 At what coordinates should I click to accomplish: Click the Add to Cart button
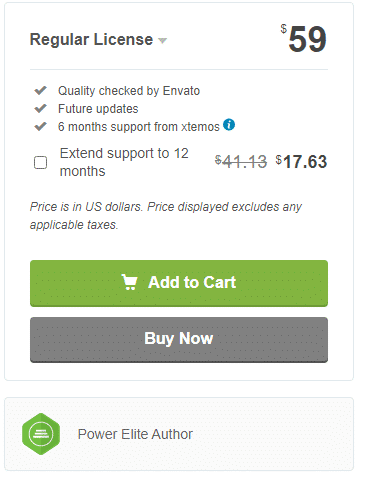click(x=179, y=283)
